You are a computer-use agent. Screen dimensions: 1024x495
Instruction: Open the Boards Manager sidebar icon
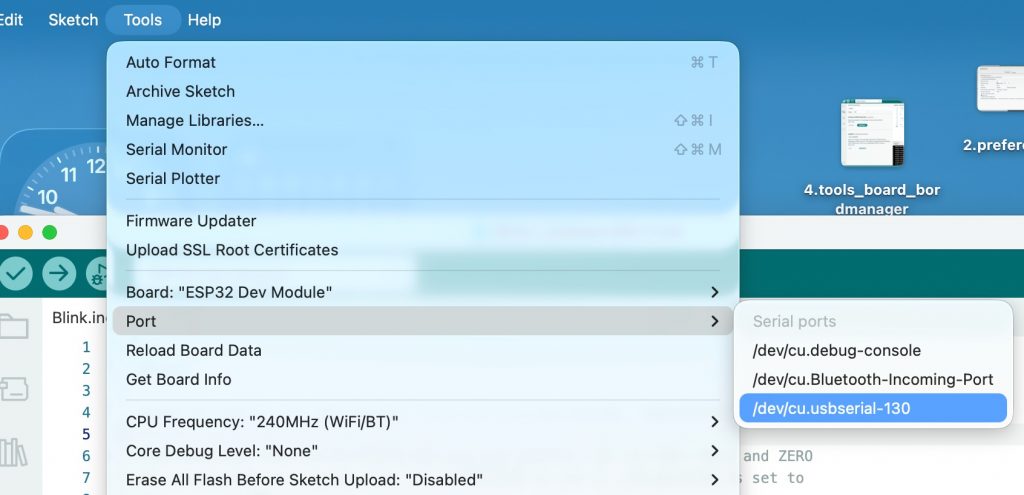coord(14,388)
